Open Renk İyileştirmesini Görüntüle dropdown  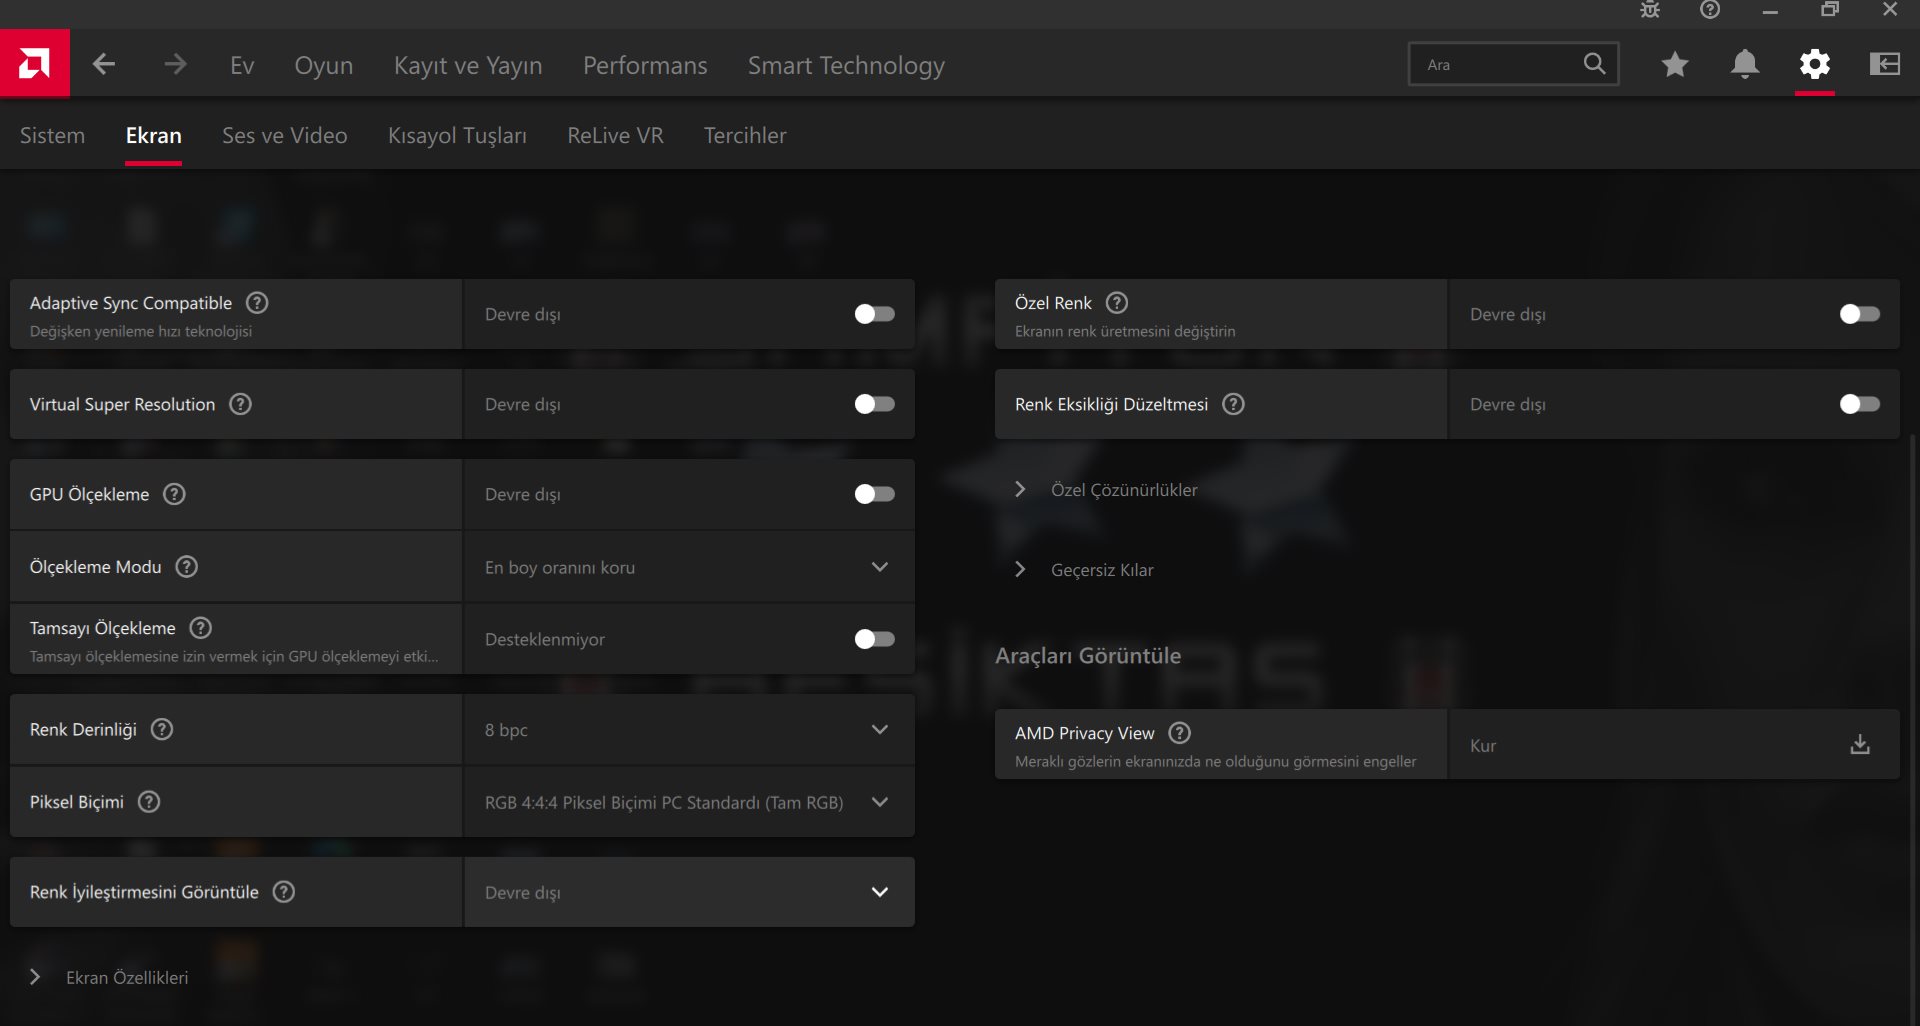[x=689, y=892]
